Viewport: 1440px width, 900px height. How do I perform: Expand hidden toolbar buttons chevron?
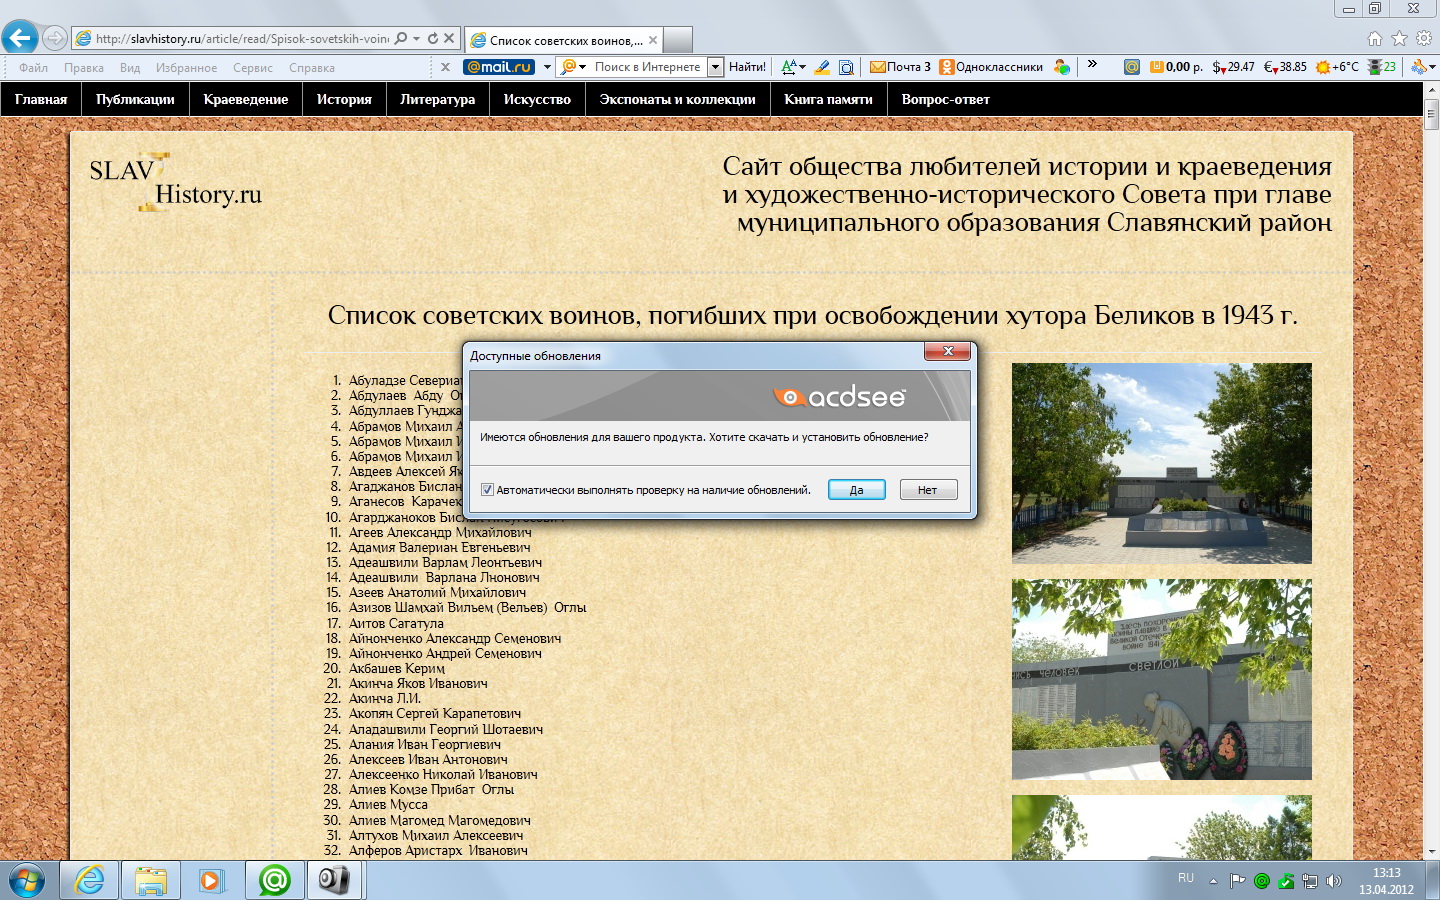(x=1092, y=65)
